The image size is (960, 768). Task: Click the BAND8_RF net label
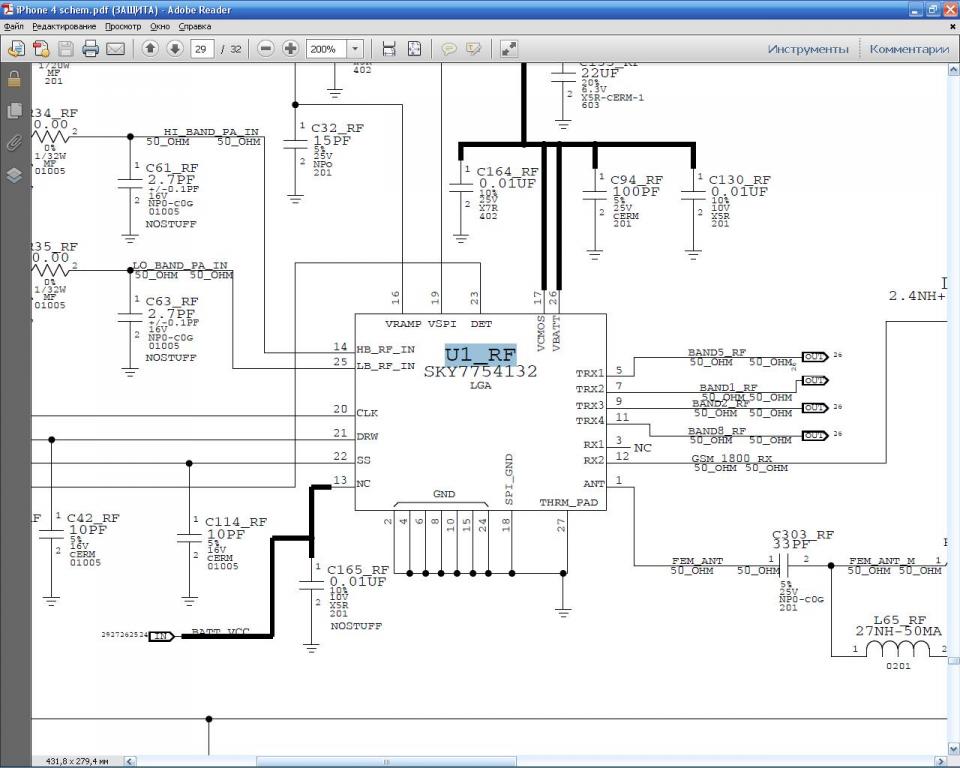click(x=717, y=431)
